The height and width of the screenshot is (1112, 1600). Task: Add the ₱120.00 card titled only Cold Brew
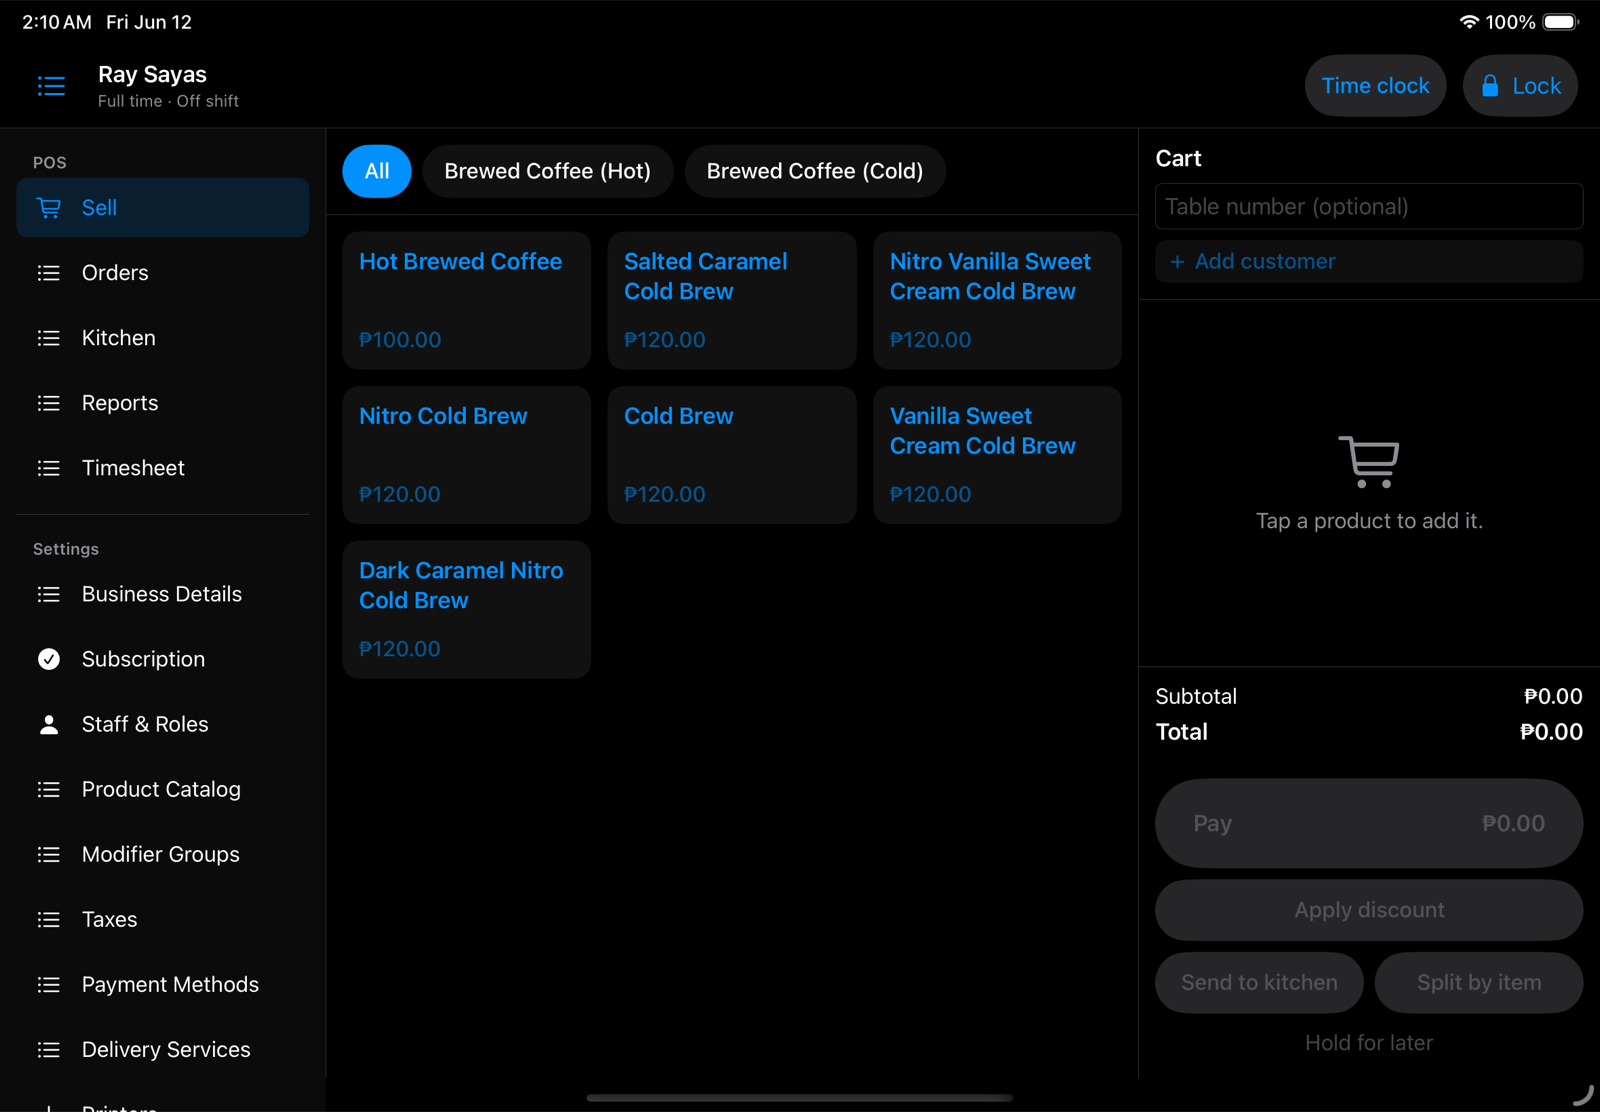(732, 455)
